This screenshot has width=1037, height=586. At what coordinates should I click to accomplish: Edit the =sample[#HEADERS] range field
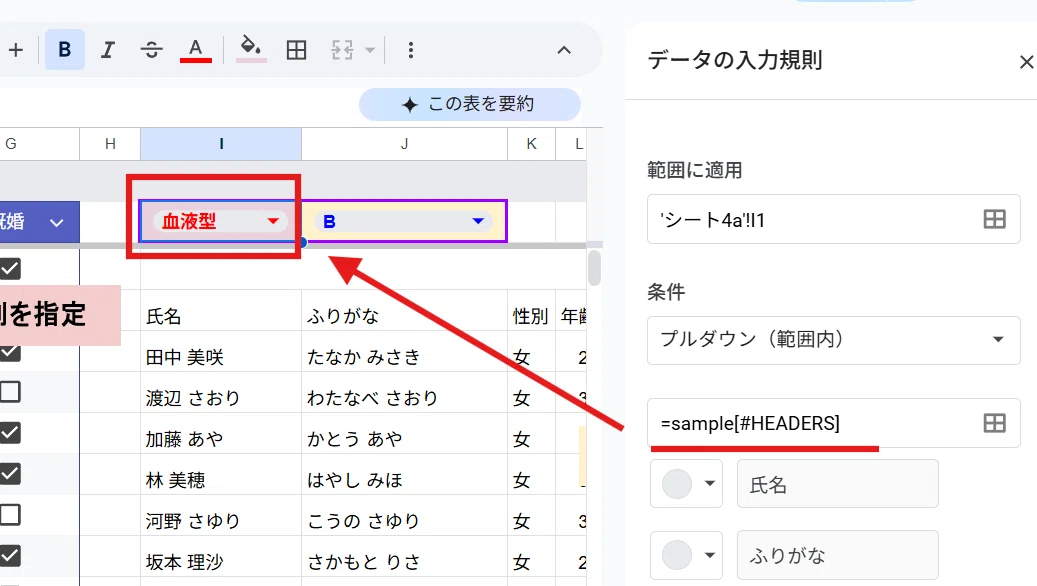833,423
